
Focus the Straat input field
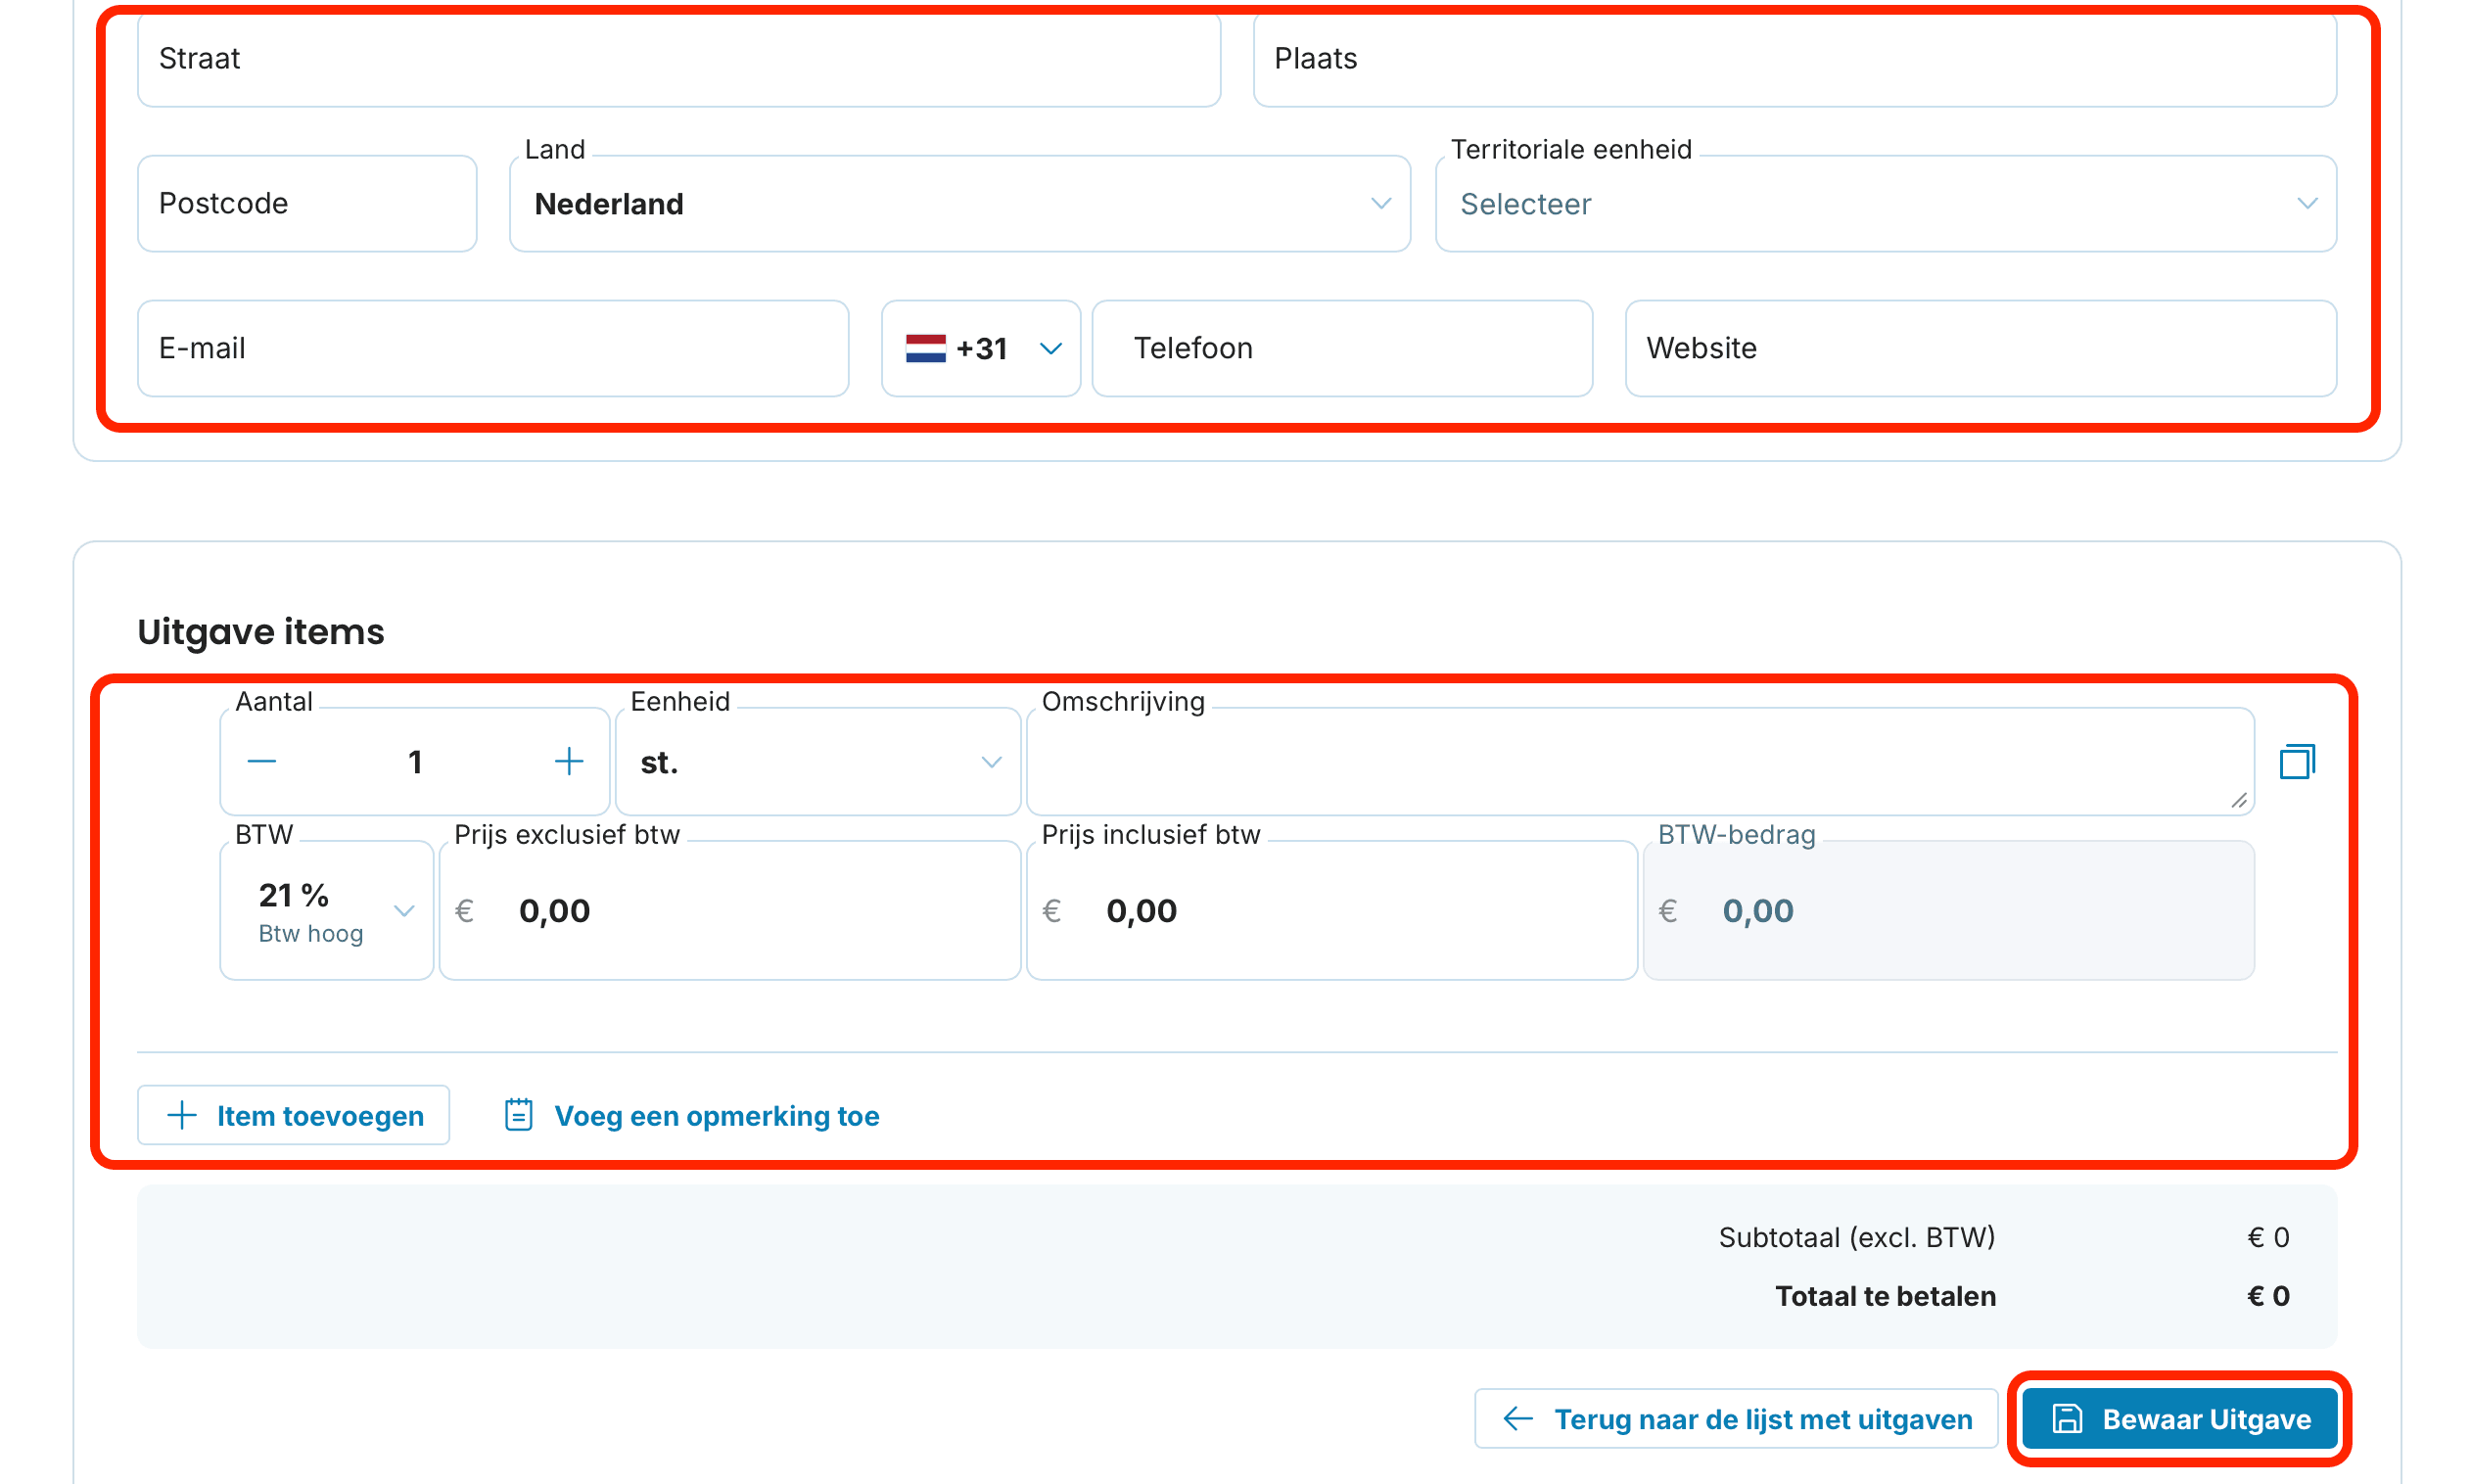tap(679, 59)
